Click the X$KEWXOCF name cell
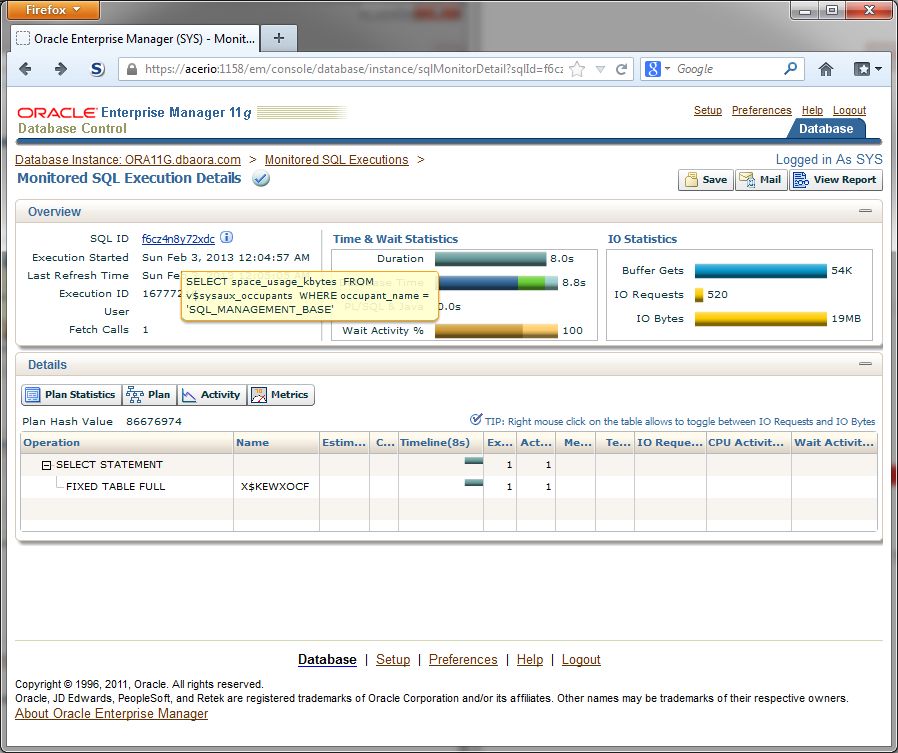898x753 pixels. [275, 487]
